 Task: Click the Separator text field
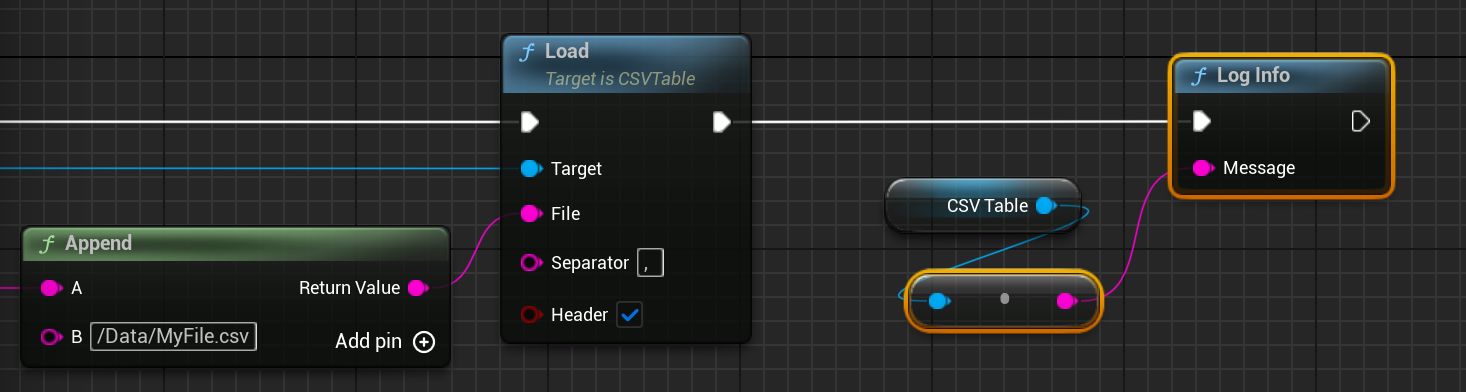click(650, 263)
